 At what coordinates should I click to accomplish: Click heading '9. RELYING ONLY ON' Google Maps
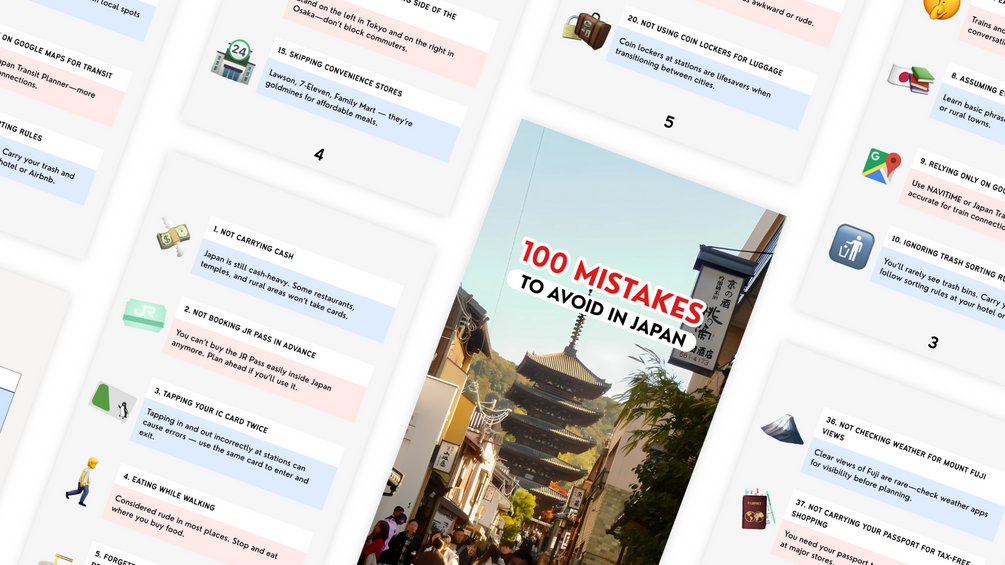[961, 176]
